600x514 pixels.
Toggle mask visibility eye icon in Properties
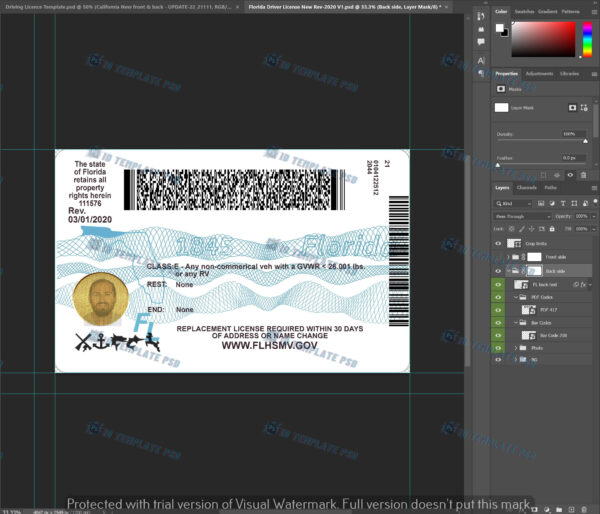click(570, 175)
